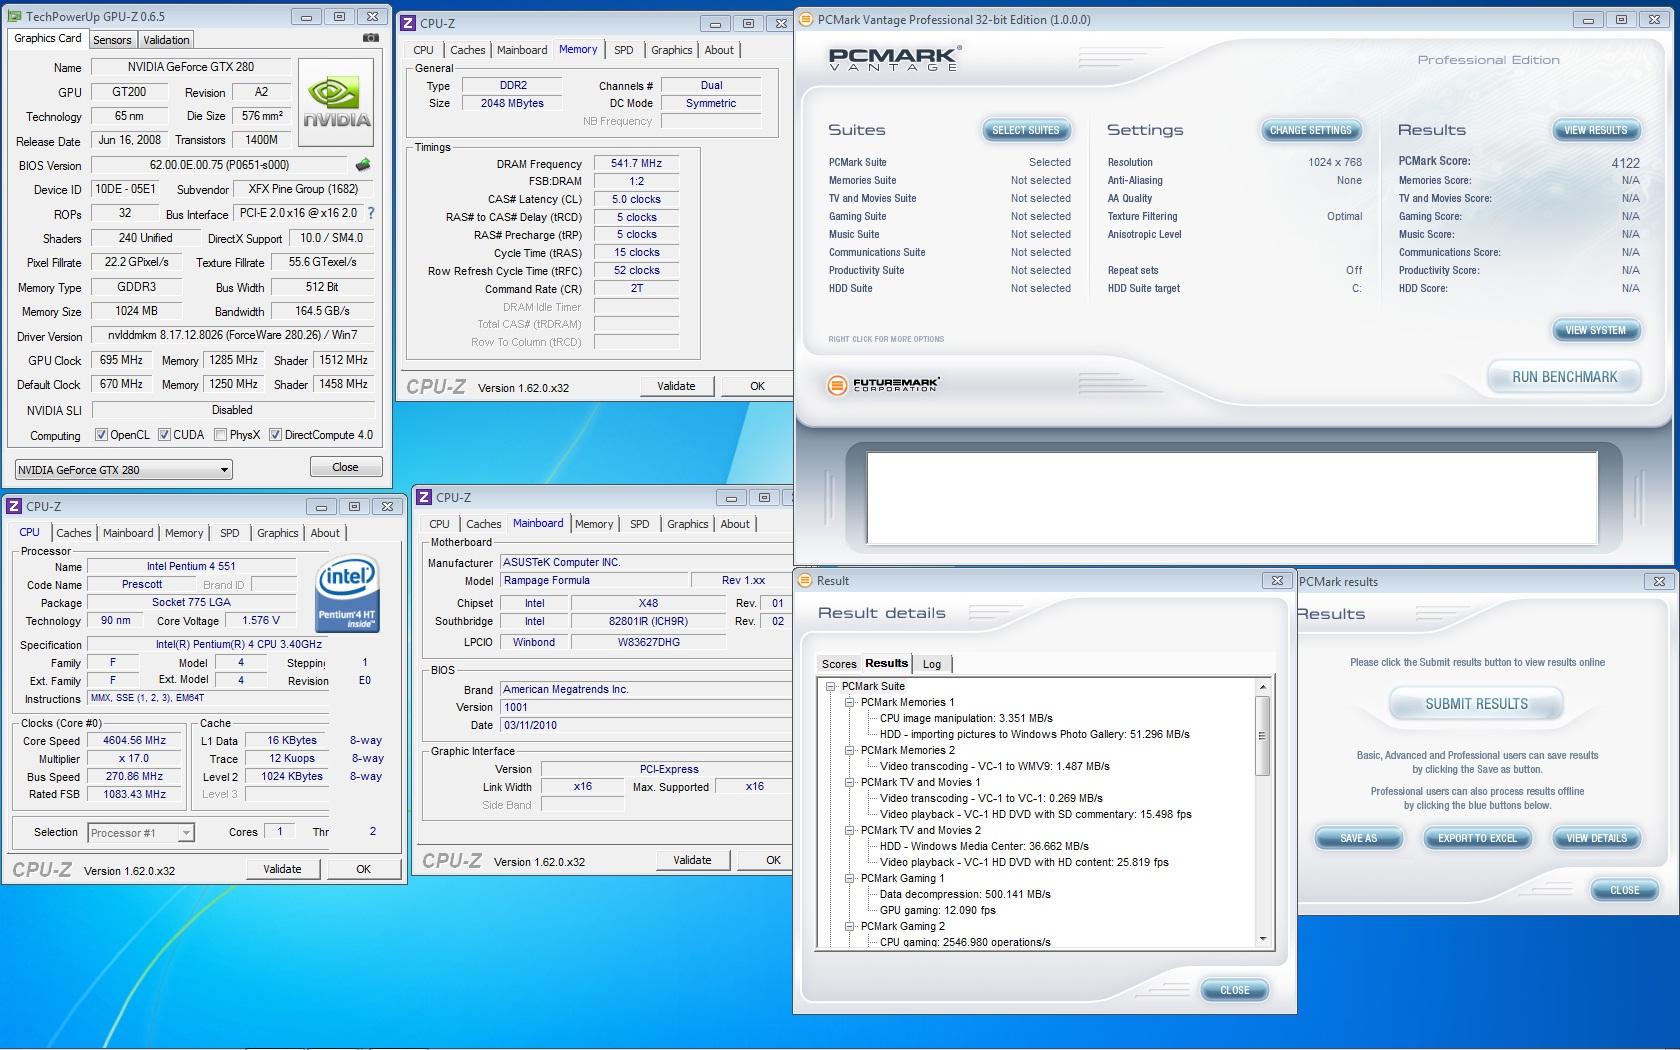Click the Run Benchmark button
This screenshot has height=1050, width=1680.
[x=1564, y=377]
